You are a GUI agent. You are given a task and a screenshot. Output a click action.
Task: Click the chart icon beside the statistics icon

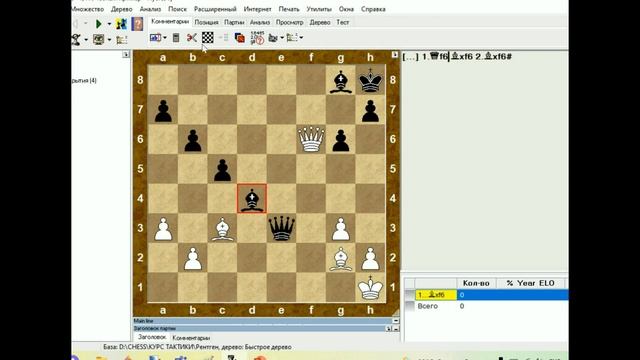pyautogui.click(x=273, y=38)
